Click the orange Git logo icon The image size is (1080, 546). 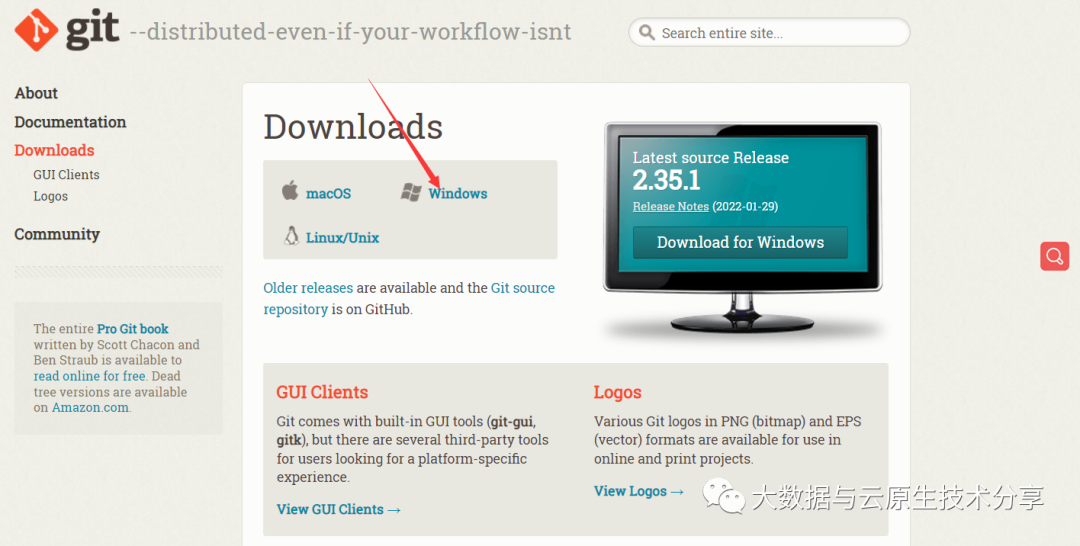(37, 30)
